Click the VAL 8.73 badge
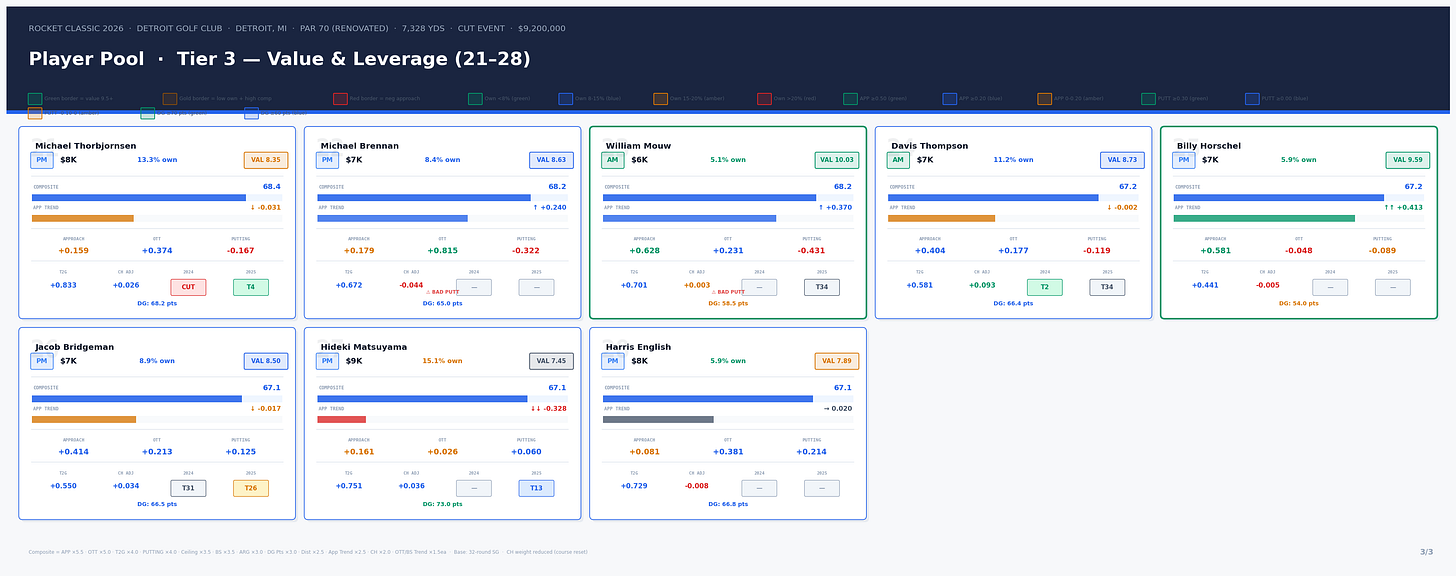The height and width of the screenshot is (576, 1456). tap(1122, 160)
